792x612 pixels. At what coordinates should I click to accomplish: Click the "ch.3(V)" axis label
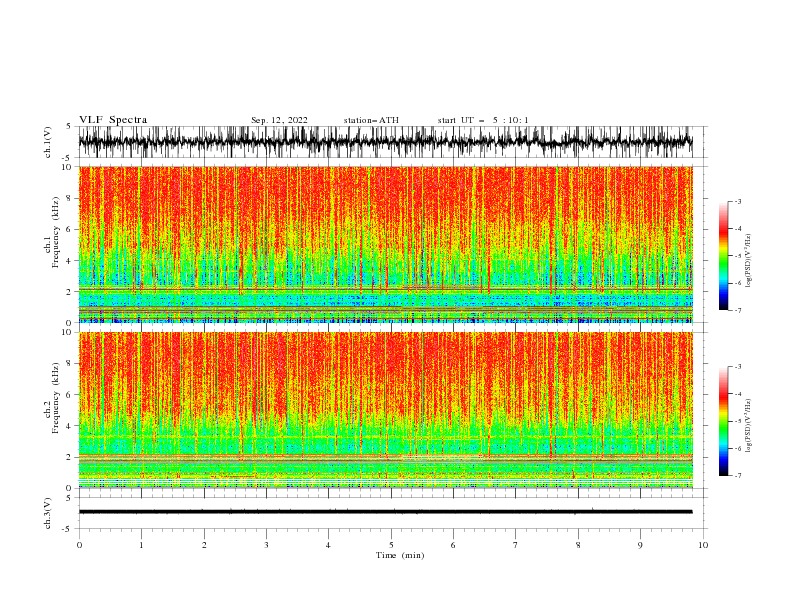pos(48,513)
